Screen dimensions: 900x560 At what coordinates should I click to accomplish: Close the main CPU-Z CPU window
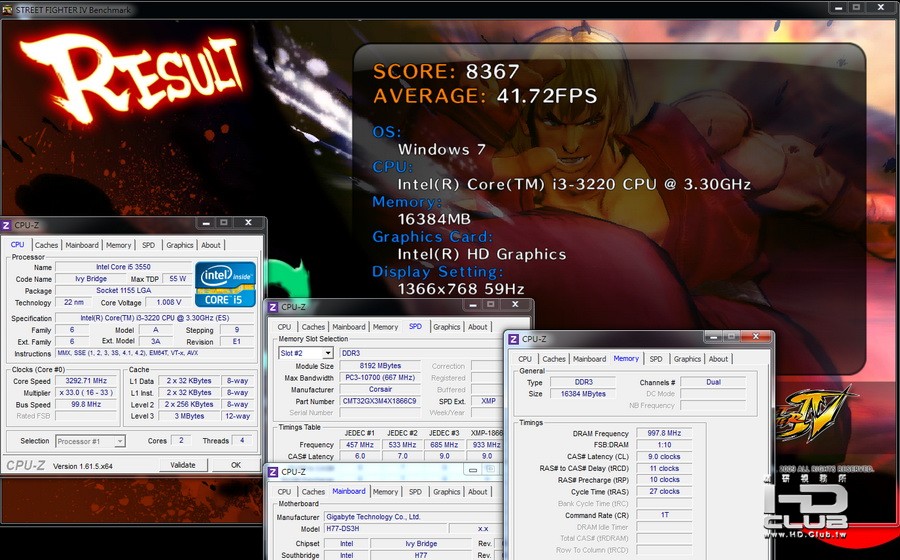tap(248, 223)
